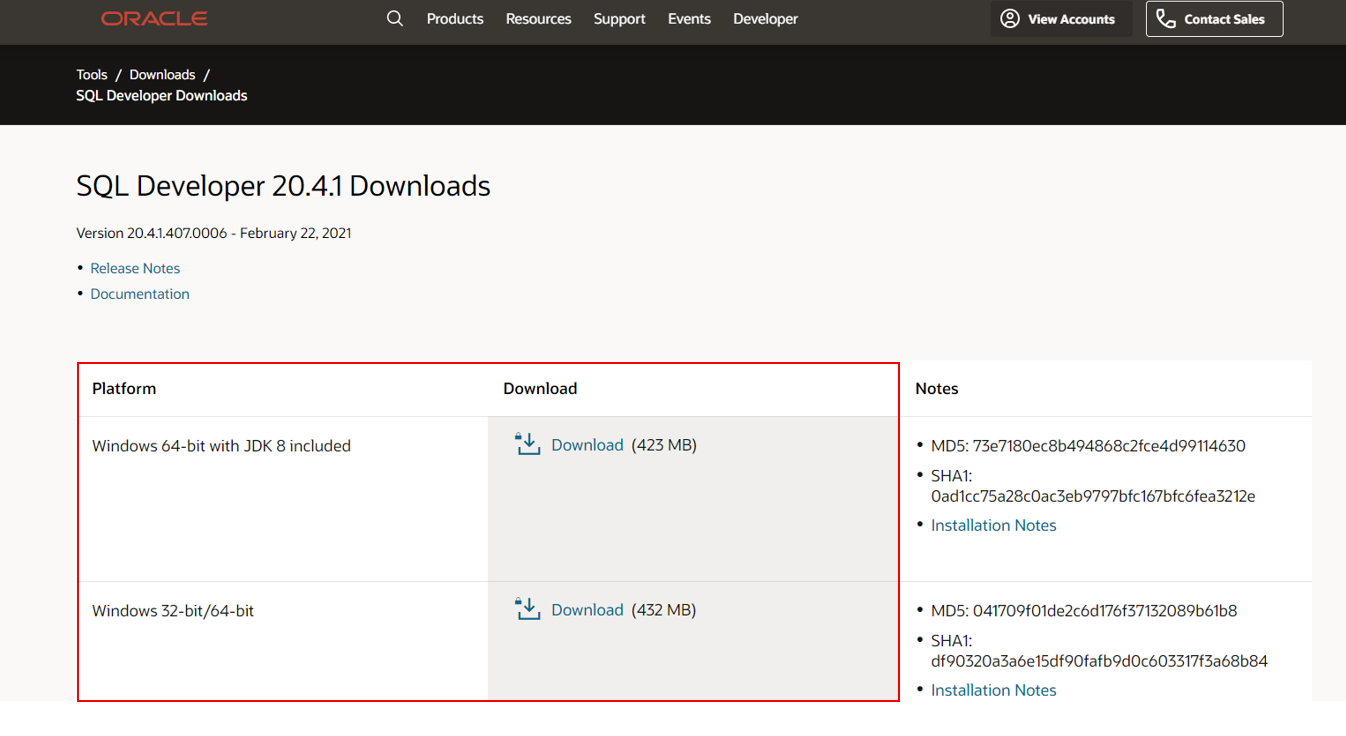This screenshot has height=736, width=1346.
Task: Open the Documentation link
Action: [140, 294]
